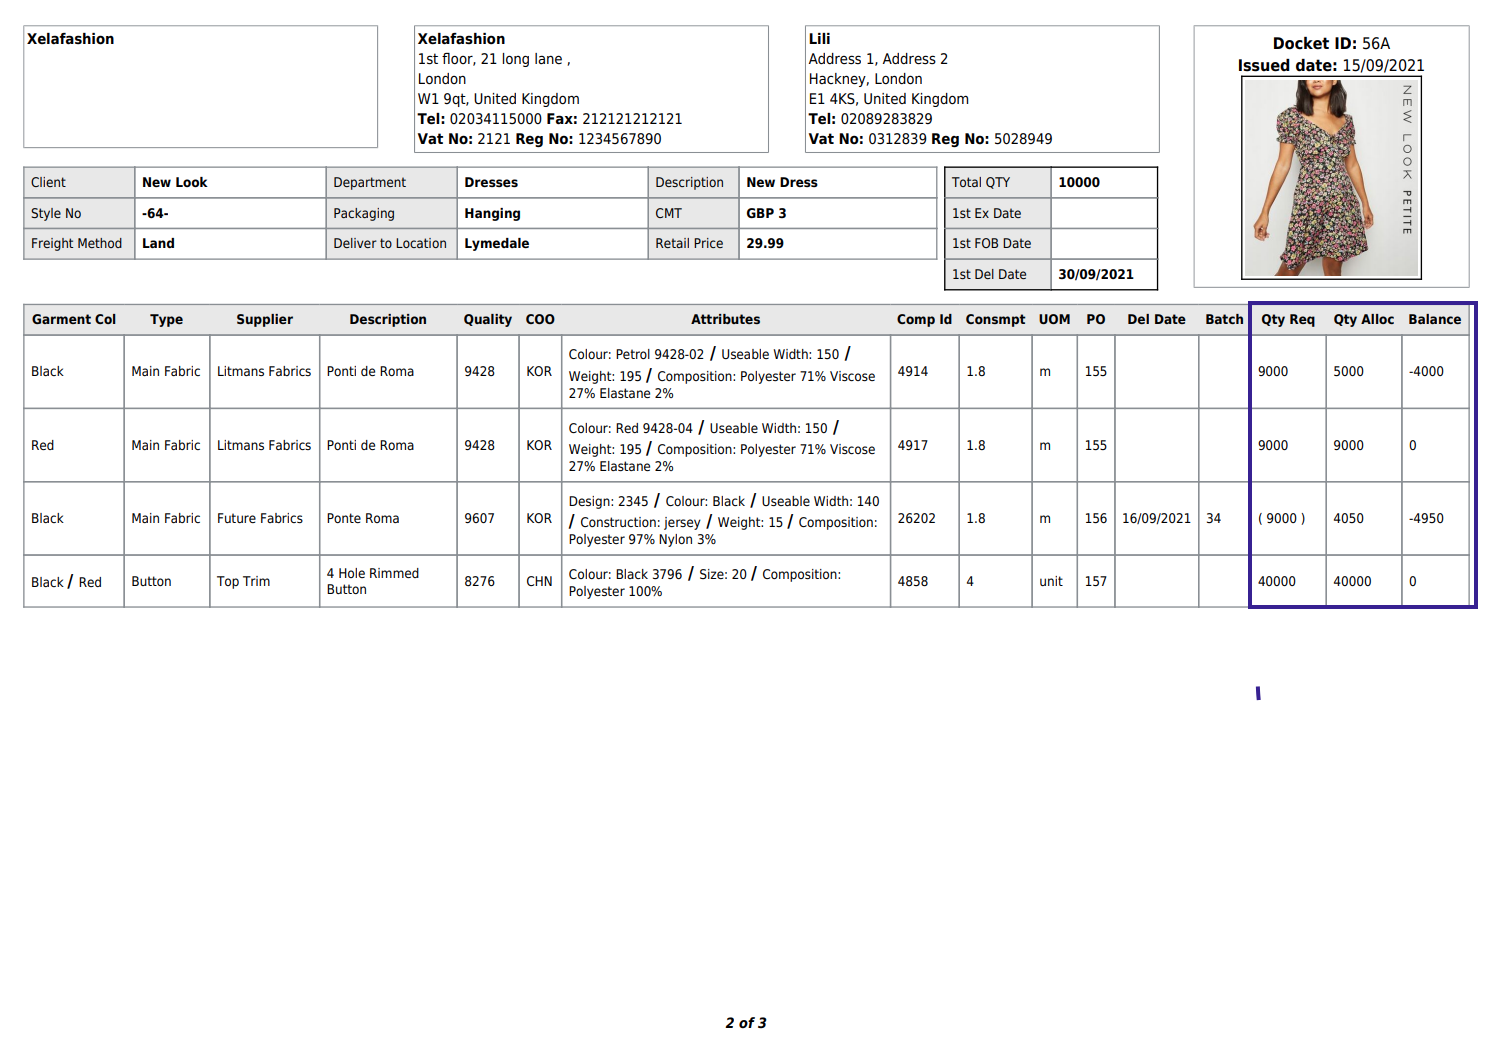Click the Docket ID 56A text

coord(1330,44)
